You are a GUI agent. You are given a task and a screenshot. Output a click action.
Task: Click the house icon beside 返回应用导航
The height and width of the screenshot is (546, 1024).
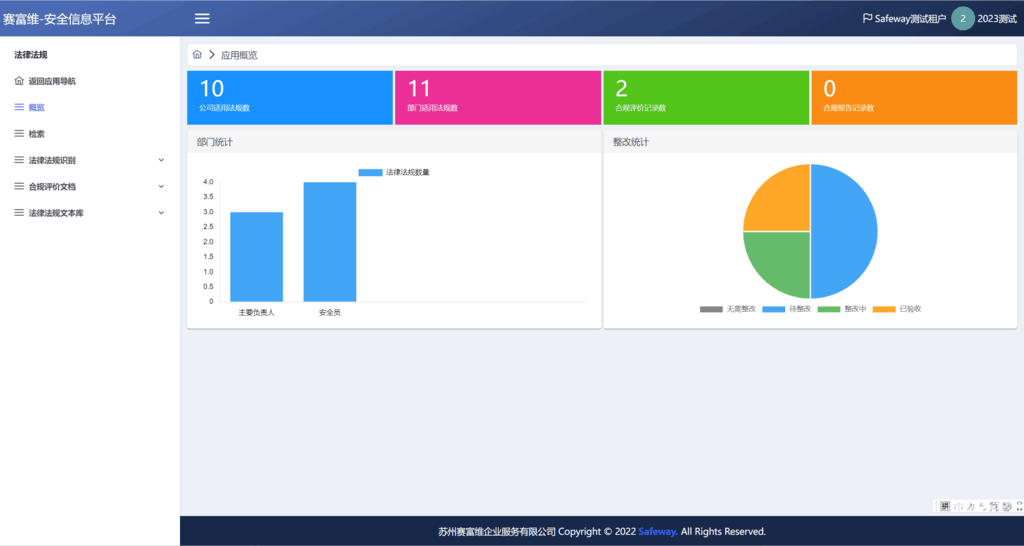pyautogui.click(x=19, y=81)
